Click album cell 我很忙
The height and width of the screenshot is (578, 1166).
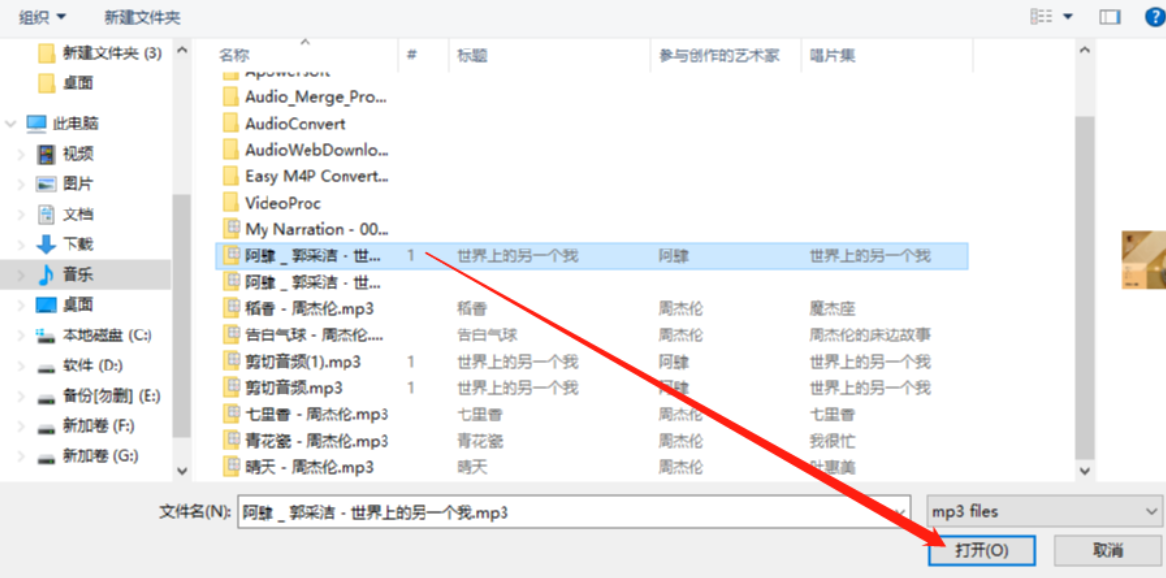click(832, 441)
